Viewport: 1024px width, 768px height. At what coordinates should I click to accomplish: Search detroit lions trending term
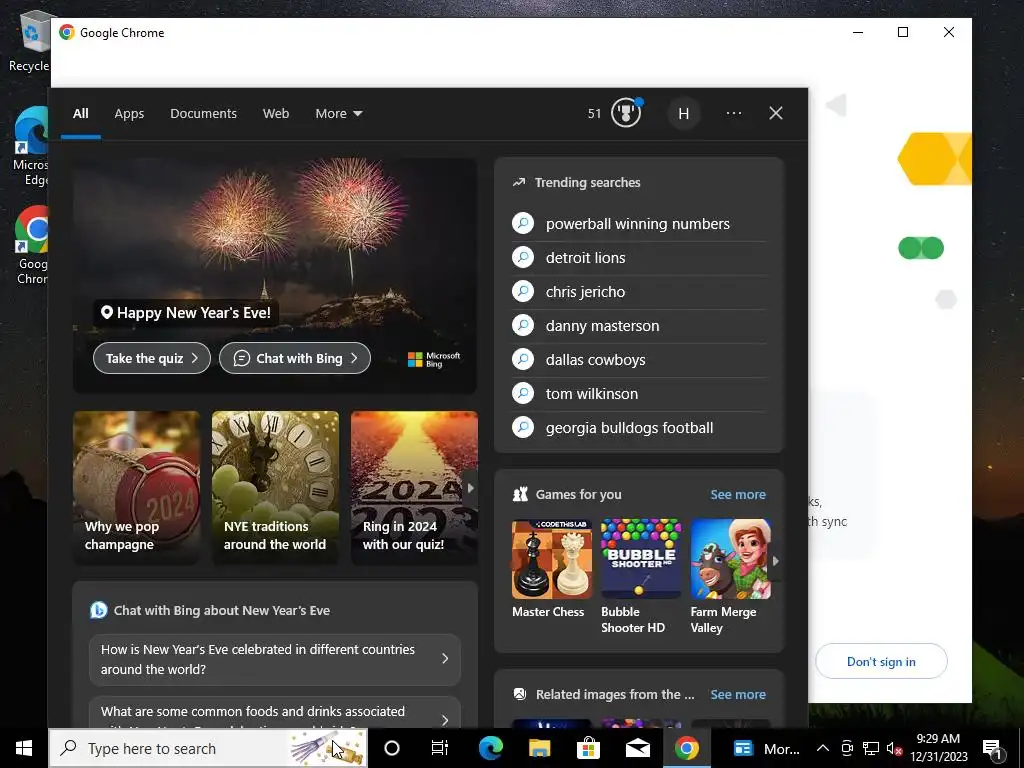585,257
